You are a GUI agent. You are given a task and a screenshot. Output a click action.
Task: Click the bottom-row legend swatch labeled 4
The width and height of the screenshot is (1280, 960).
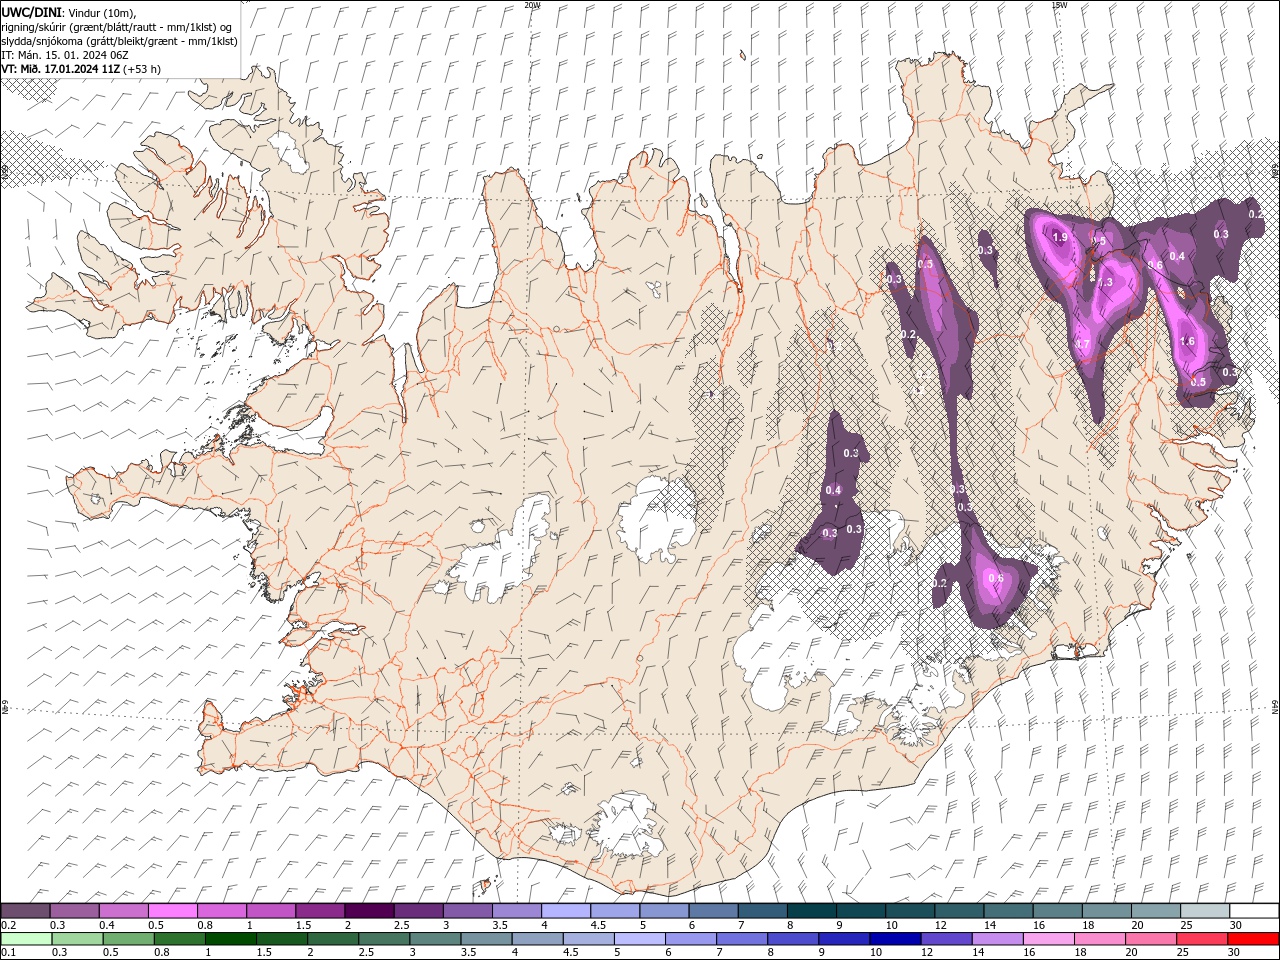point(536,939)
